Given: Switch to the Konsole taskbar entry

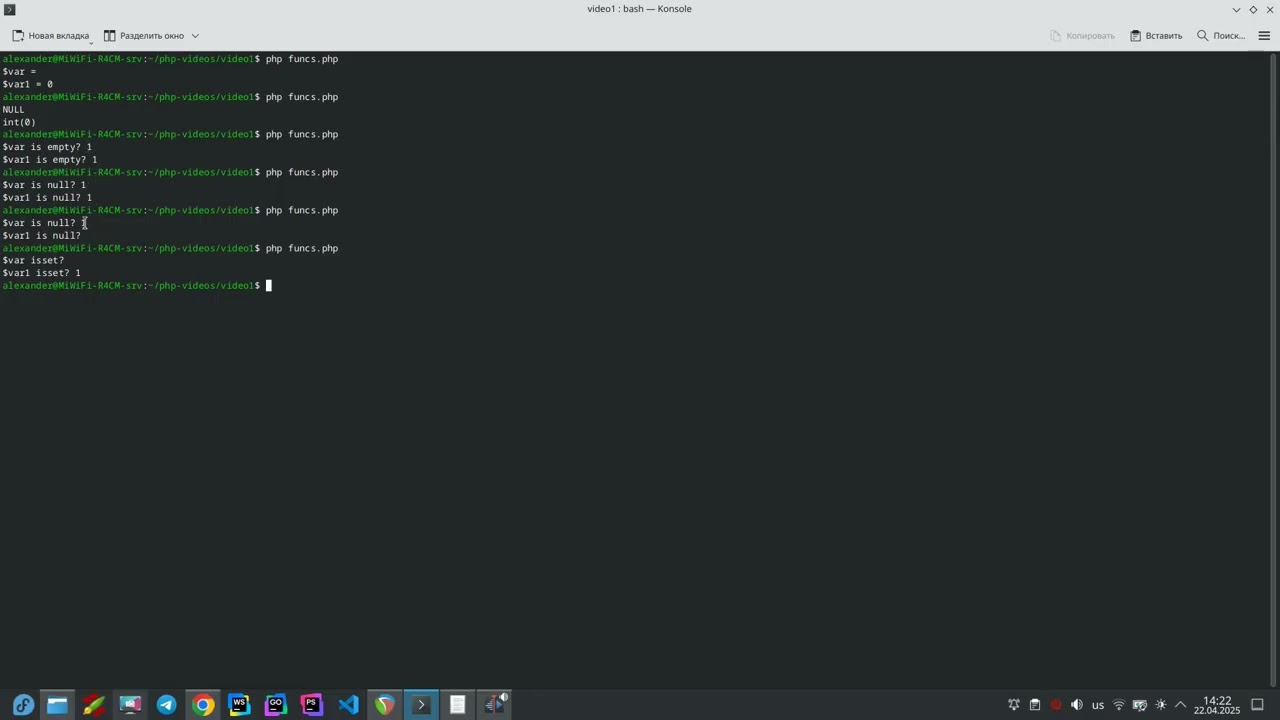Looking at the screenshot, I should pyautogui.click(x=421, y=705).
